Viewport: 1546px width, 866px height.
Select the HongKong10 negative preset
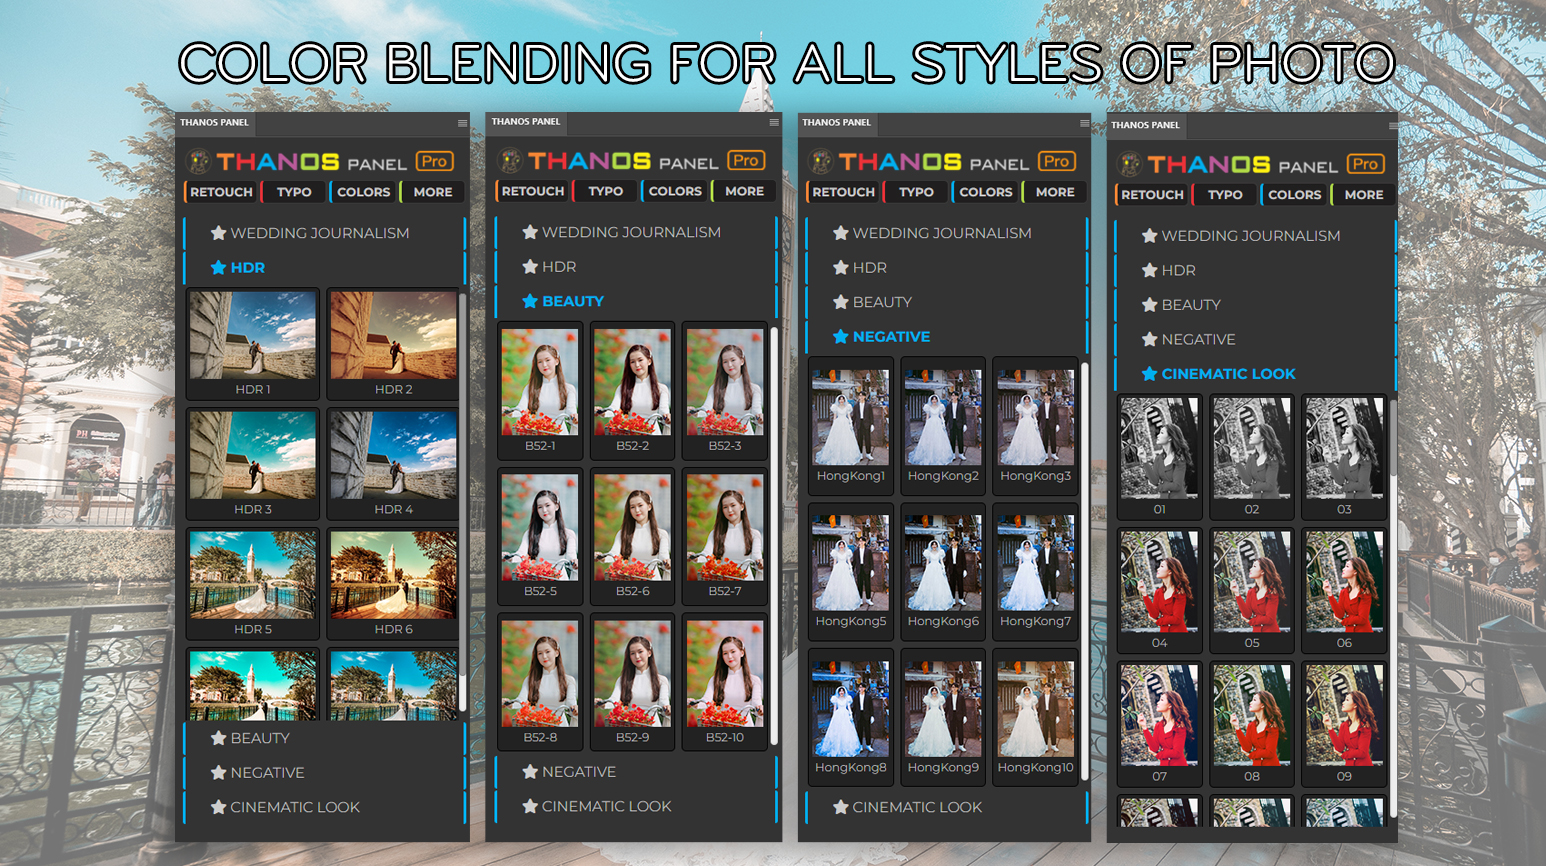1036,718
